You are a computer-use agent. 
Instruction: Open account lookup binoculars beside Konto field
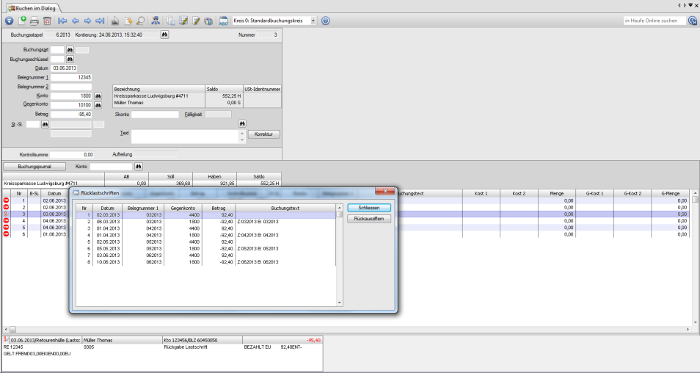pyautogui.click(x=98, y=96)
